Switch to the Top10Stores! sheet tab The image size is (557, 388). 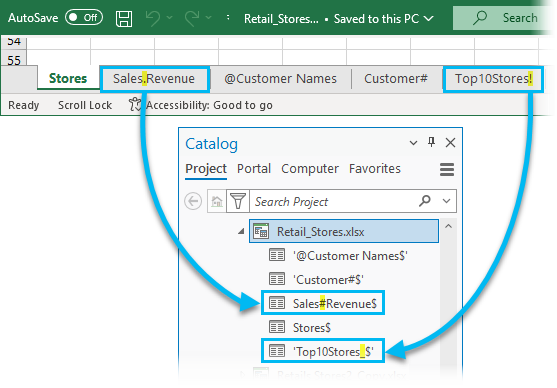click(x=493, y=79)
